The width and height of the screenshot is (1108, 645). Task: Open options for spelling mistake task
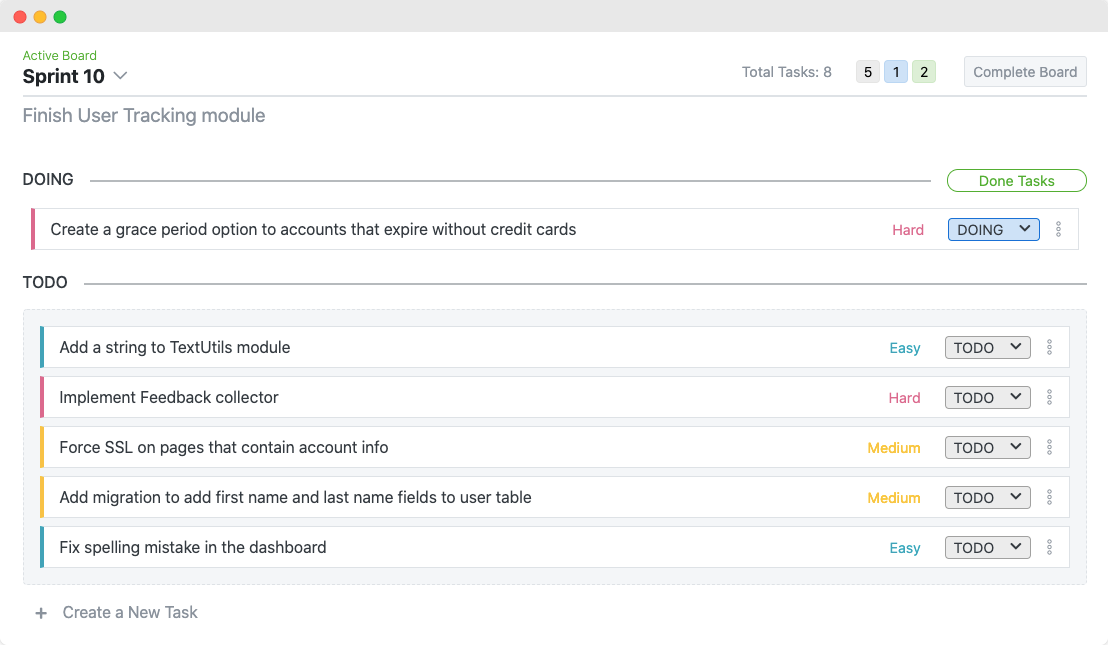click(x=1049, y=548)
